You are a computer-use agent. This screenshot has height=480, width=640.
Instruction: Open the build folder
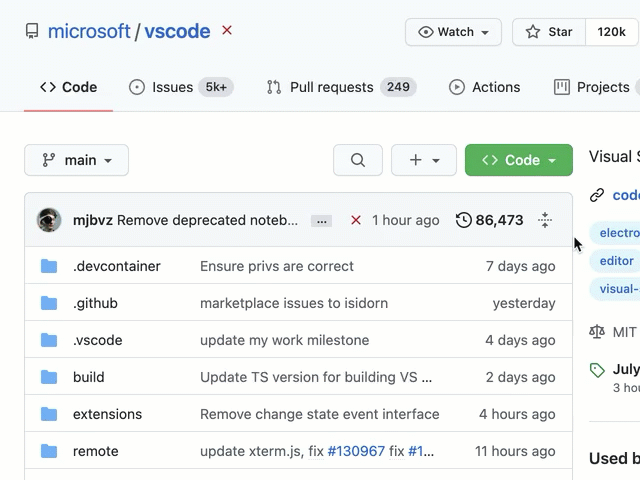pyautogui.click(x=89, y=377)
